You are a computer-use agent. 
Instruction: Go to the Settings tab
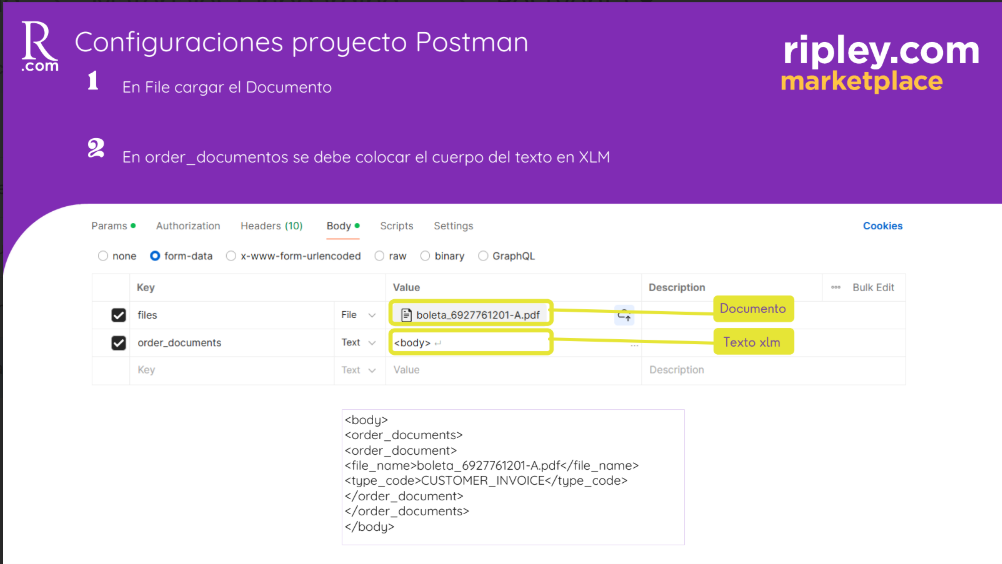[x=453, y=225]
